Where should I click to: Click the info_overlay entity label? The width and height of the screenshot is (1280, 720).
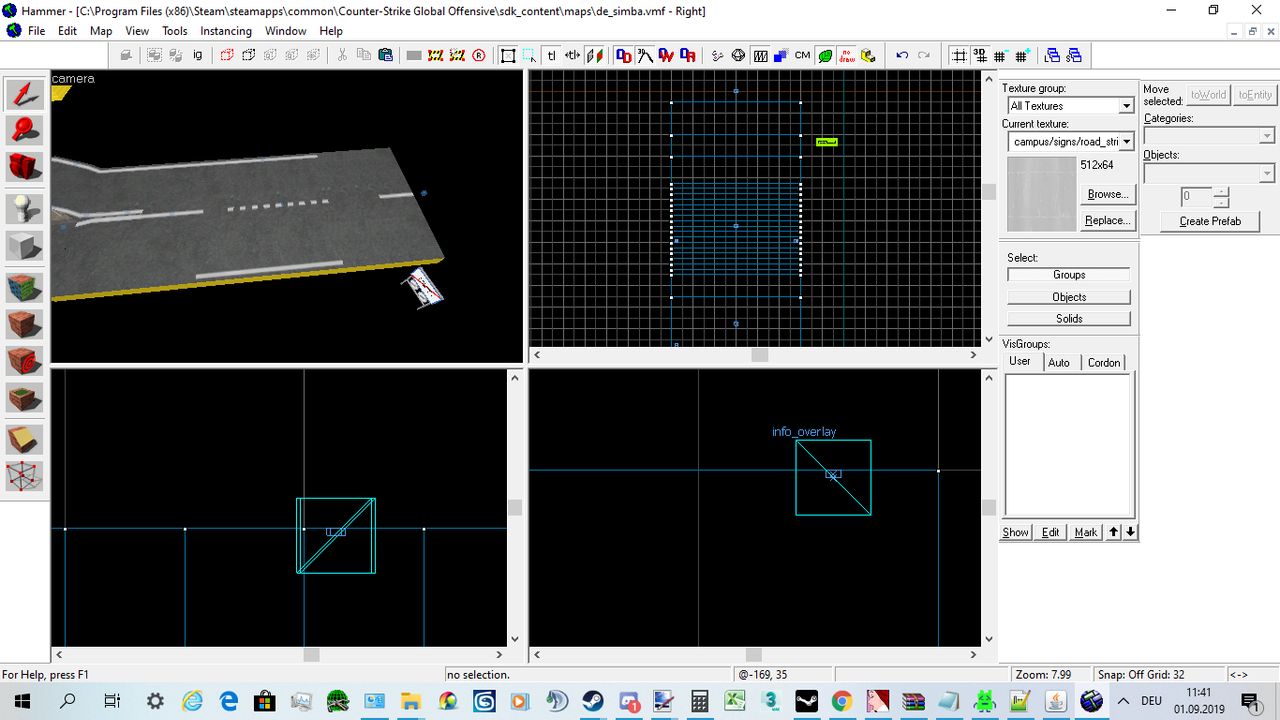tap(804, 432)
